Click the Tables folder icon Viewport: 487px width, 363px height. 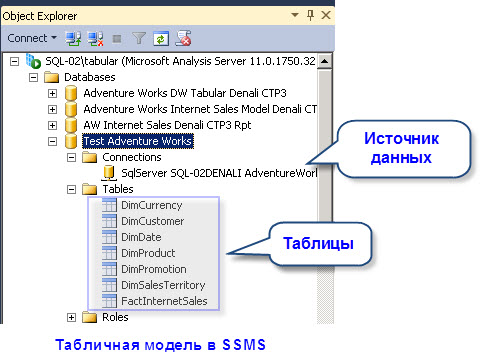pyautogui.click(x=90, y=189)
